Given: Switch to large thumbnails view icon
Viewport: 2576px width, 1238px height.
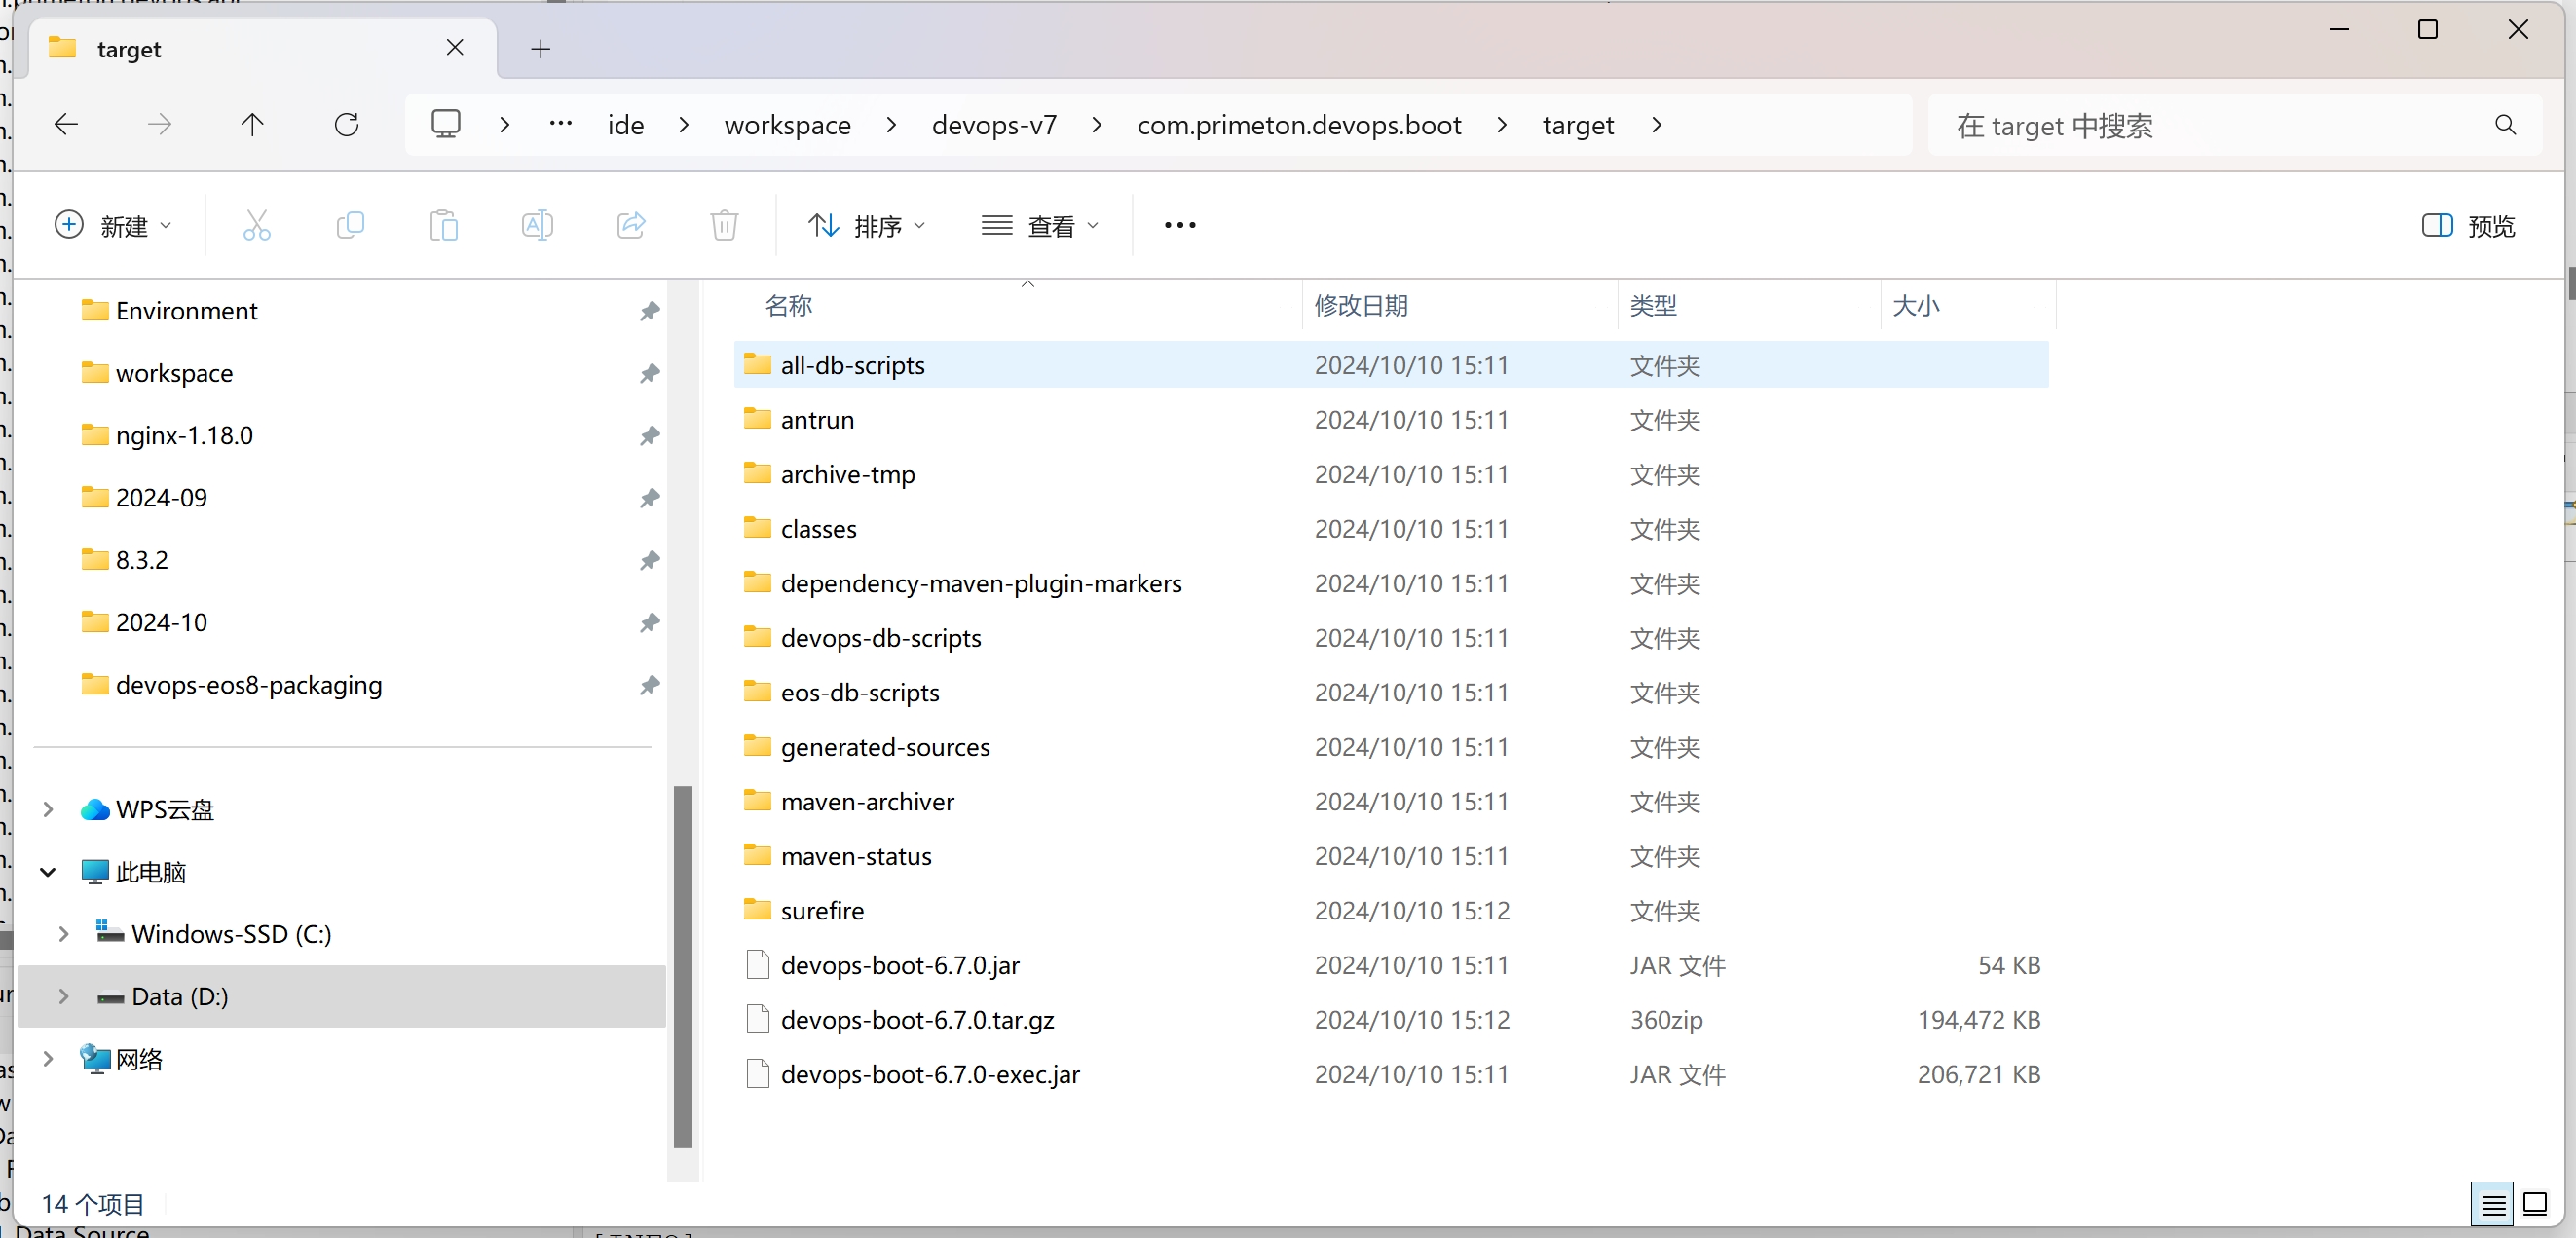Looking at the screenshot, I should tap(2535, 1204).
